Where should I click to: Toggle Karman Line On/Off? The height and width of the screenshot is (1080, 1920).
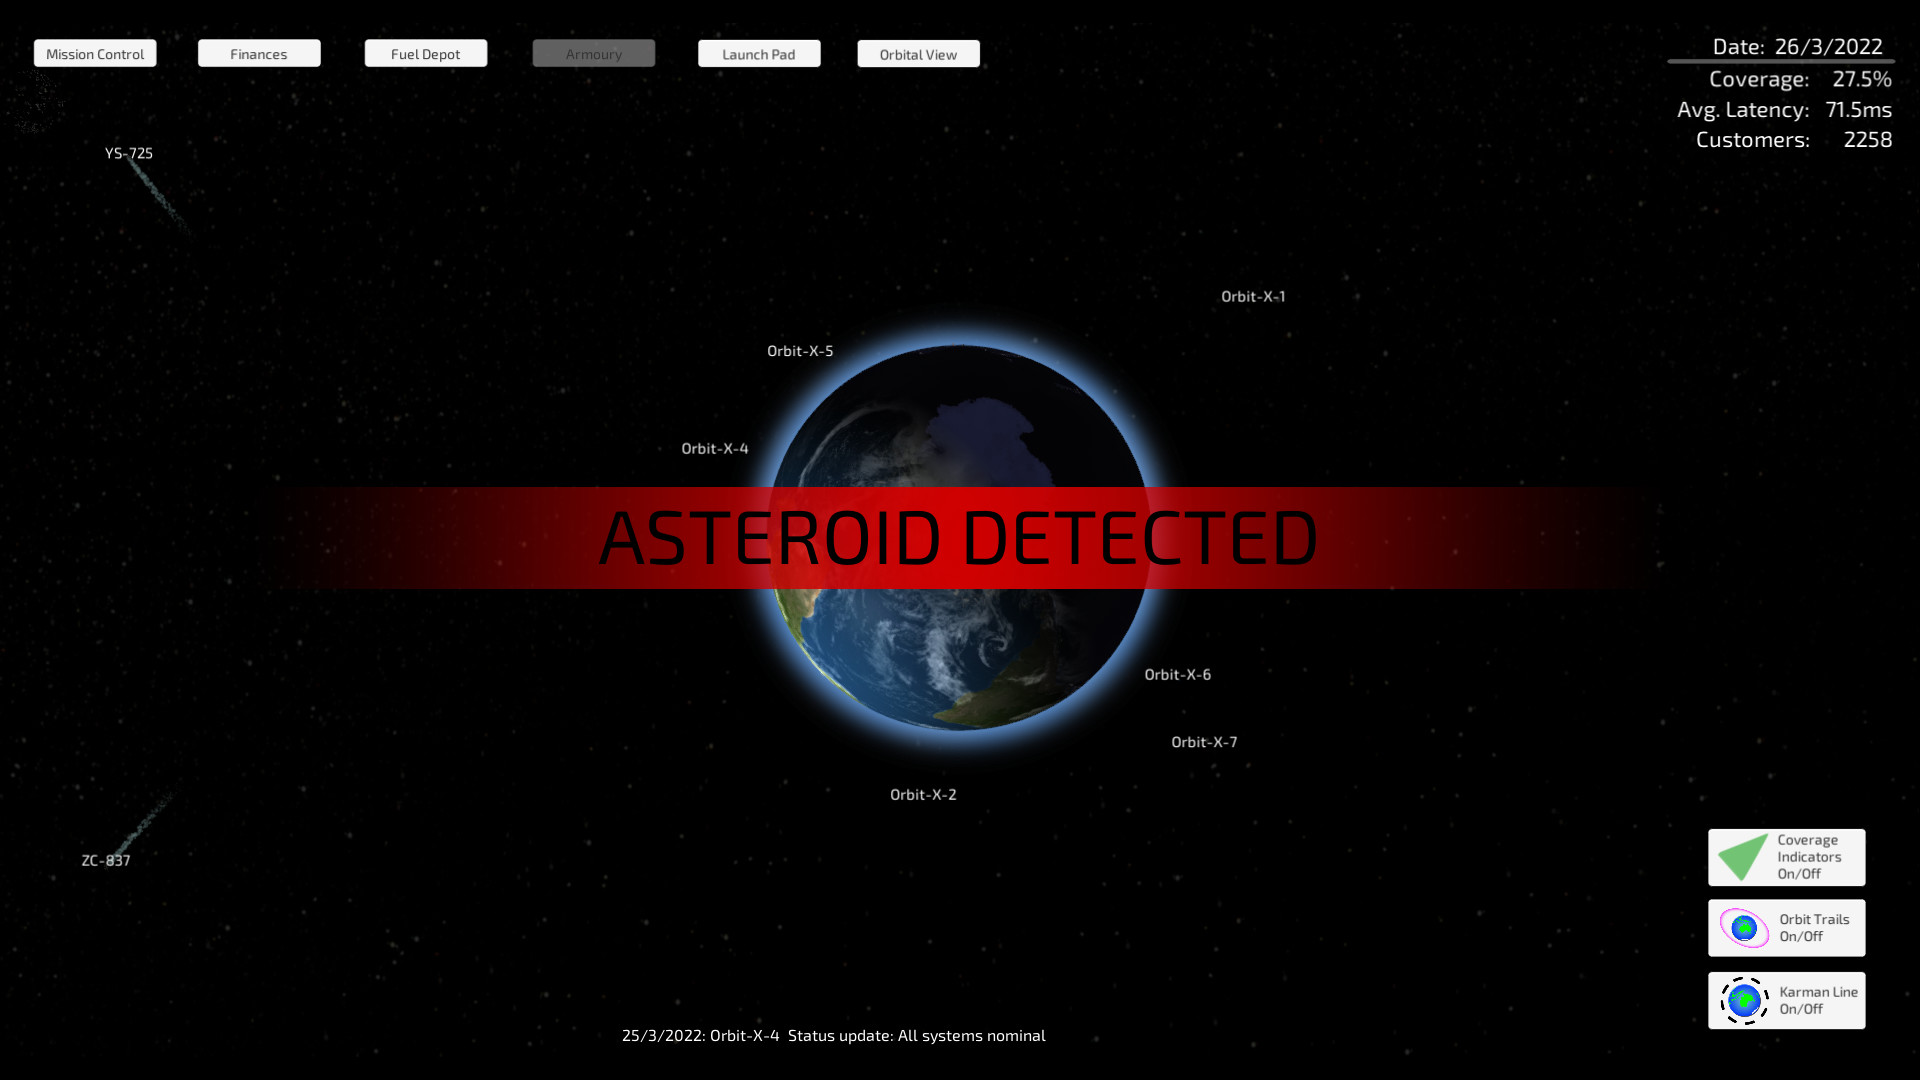1787,1000
